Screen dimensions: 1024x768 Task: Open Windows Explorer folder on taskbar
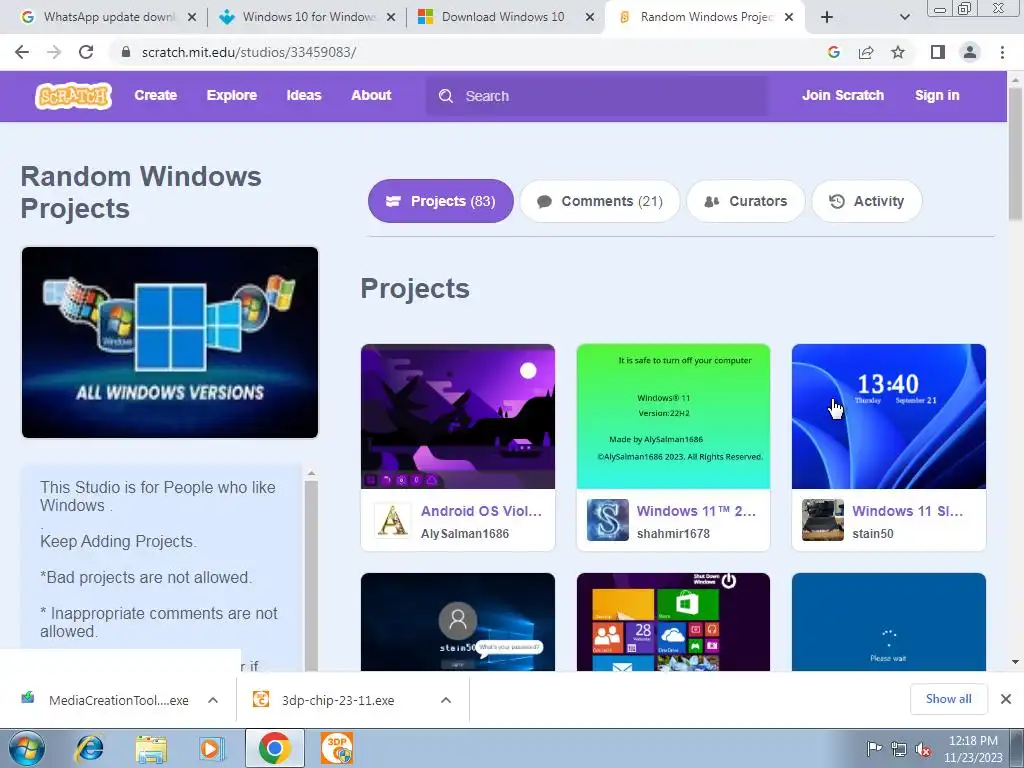(x=151, y=749)
